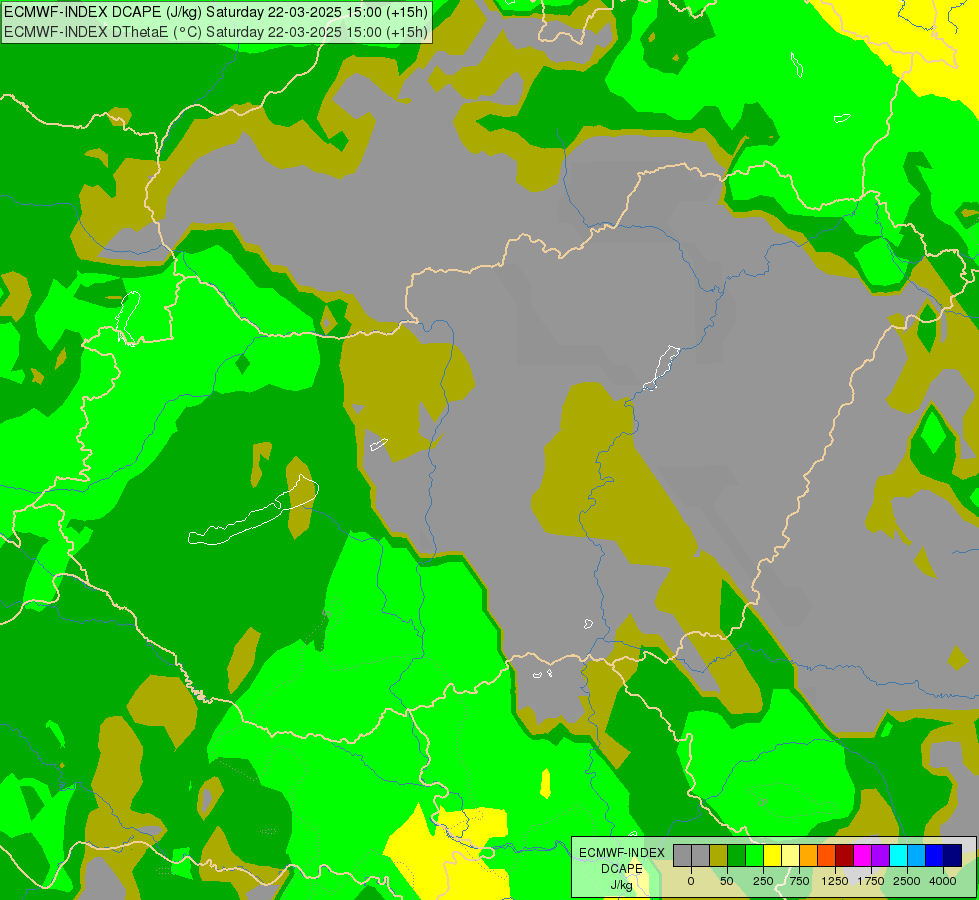
Task: Select the olive swatch in DCAPE legend
Action: [719, 855]
